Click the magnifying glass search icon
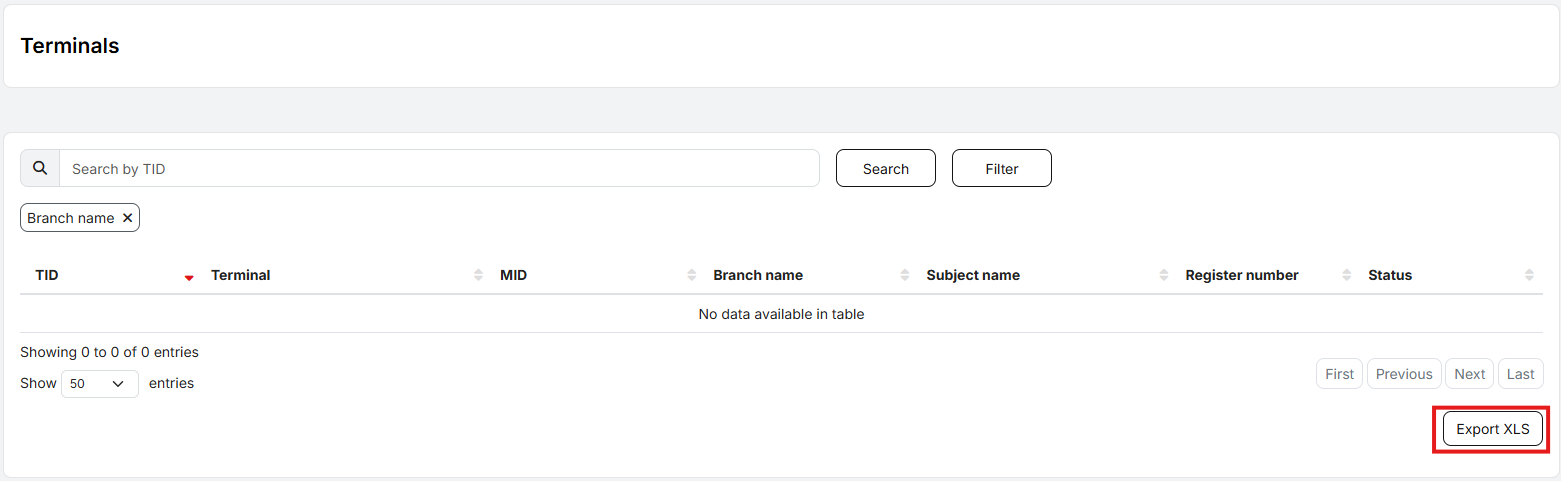This screenshot has width=1561, height=481. point(40,168)
